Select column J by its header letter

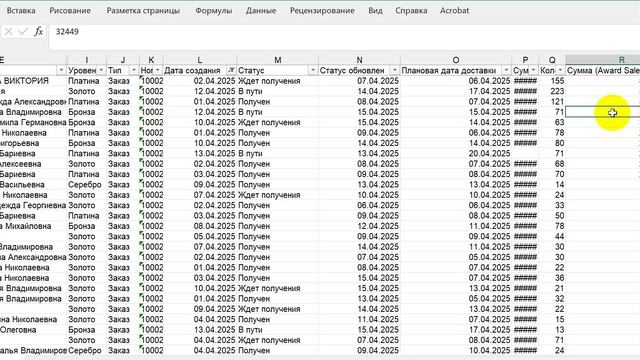click(x=123, y=60)
